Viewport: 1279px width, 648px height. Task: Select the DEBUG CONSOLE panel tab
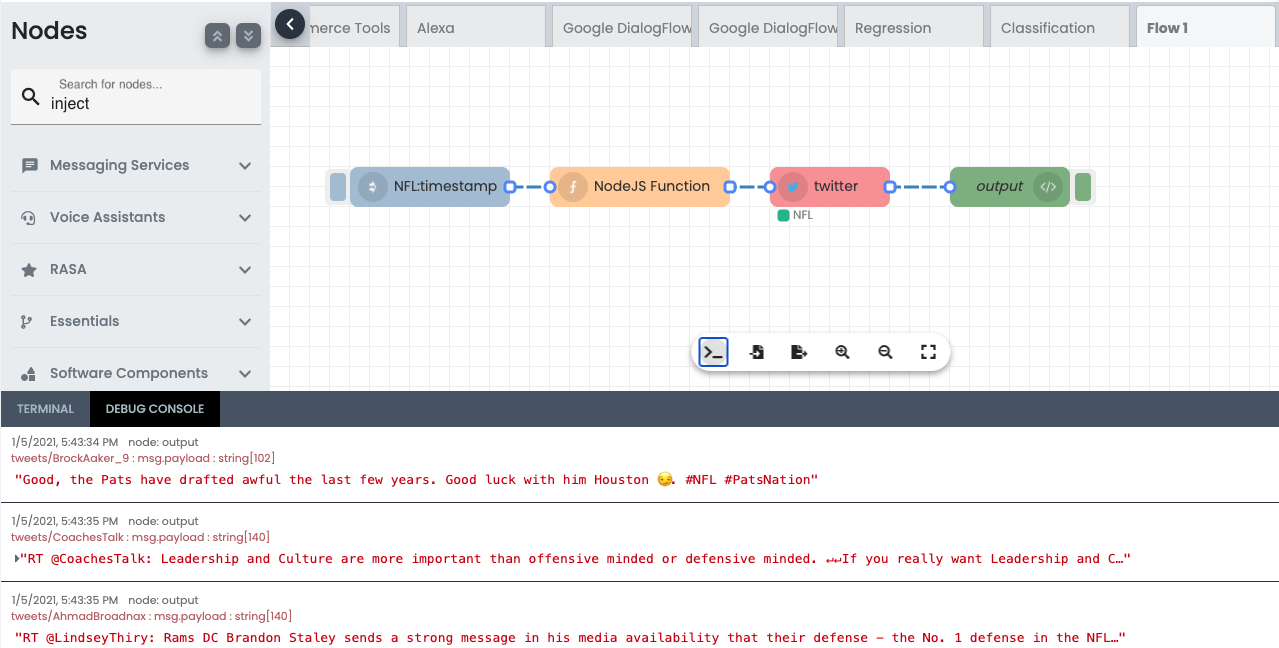[x=155, y=409]
